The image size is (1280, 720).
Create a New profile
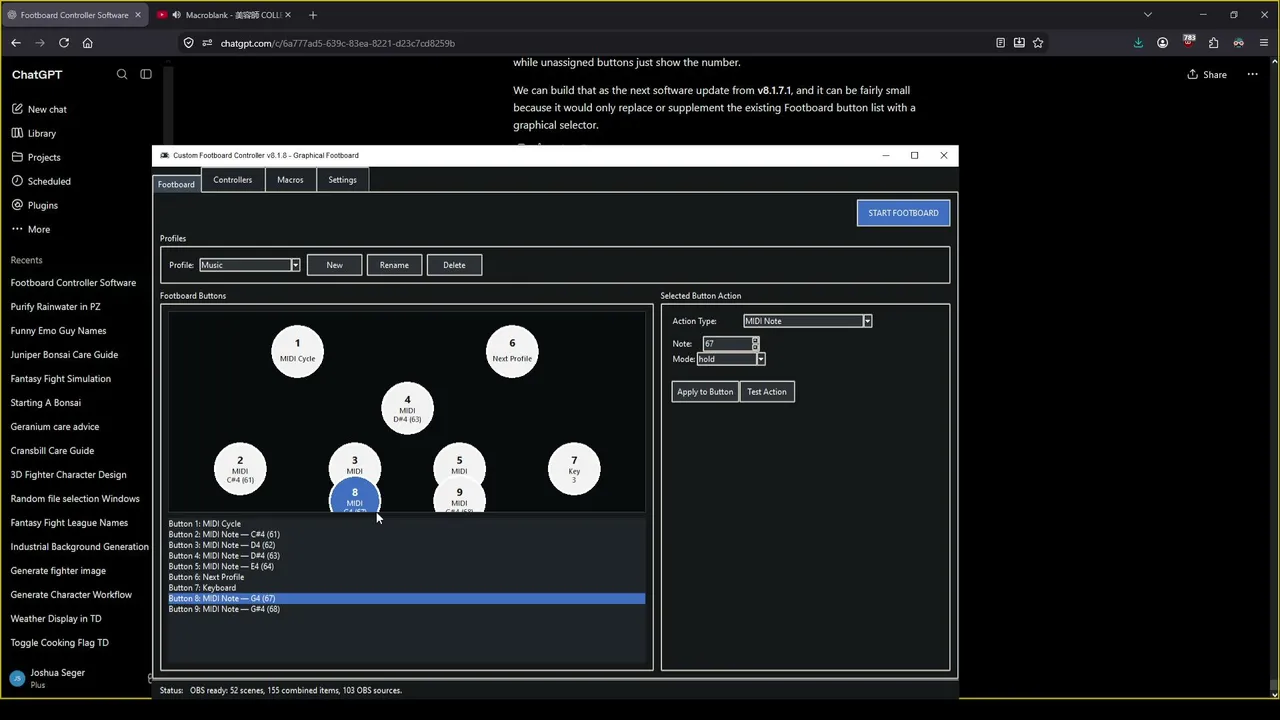click(x=334, y=265)
